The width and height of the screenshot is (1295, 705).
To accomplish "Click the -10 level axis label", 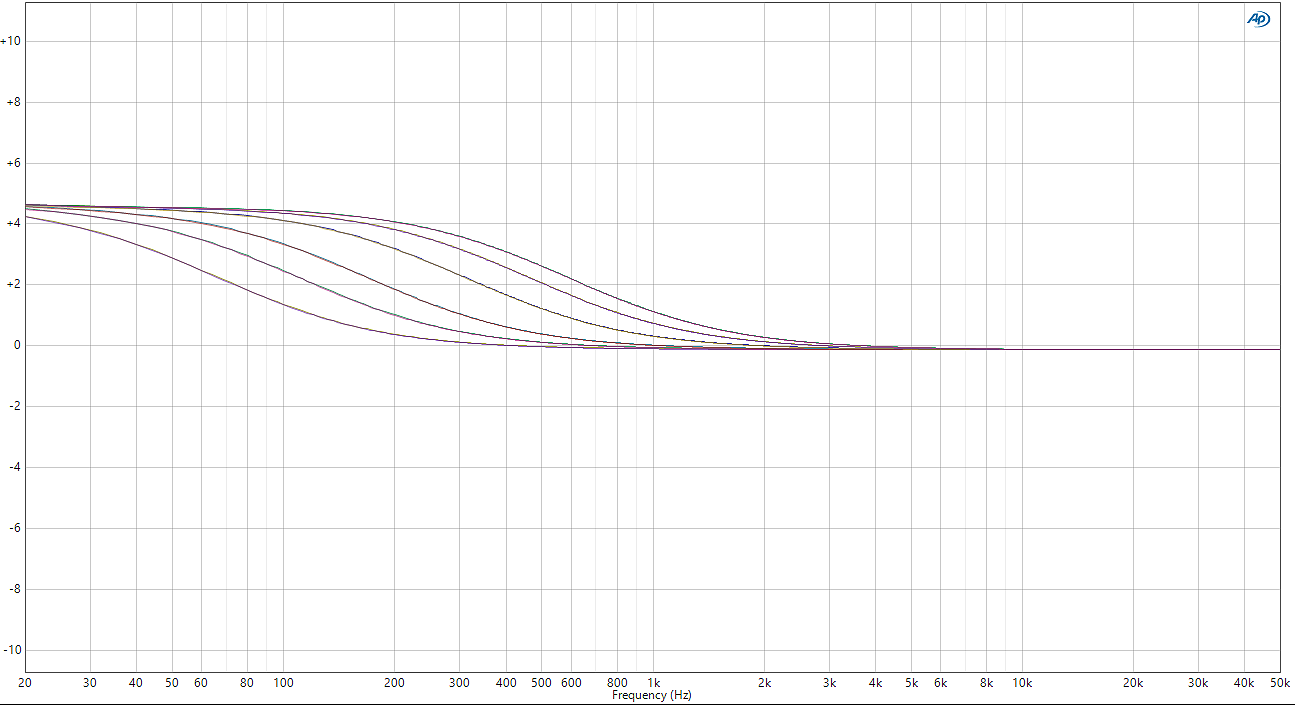I will tap(11, 650).
